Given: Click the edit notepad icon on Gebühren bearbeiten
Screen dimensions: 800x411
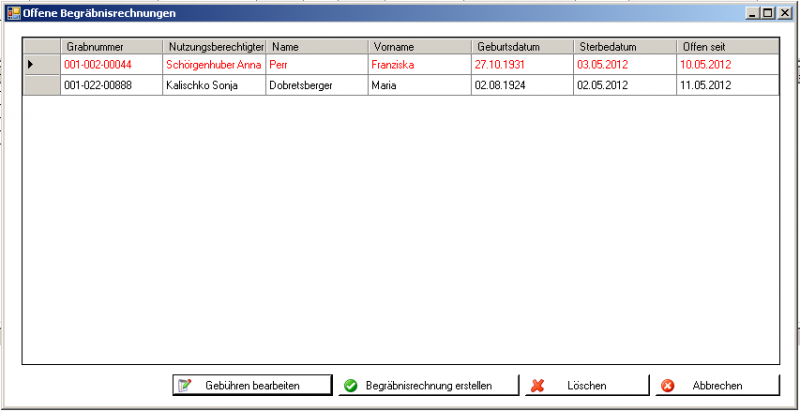Looking at the screenshot, I should click(x=183, y=386).
